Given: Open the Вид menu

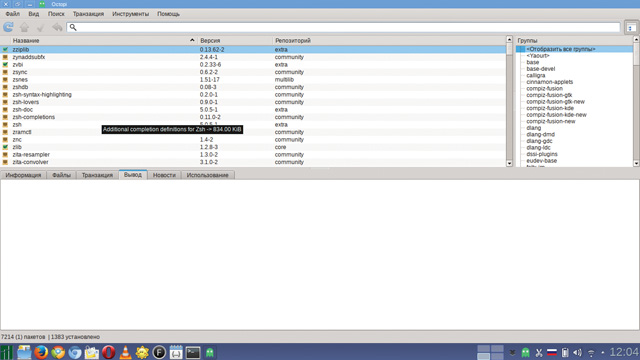Looking at the screenshot, I should (x=34, y=14).
